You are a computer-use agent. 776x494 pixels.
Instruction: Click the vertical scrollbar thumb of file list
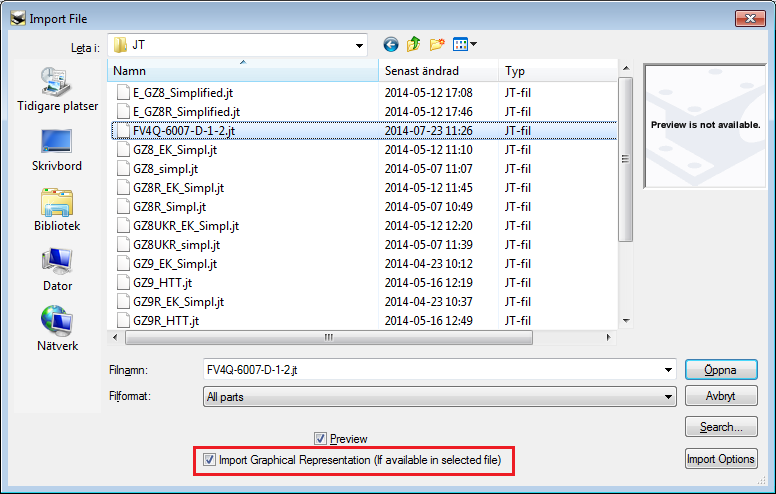click(x=626, y=159)
